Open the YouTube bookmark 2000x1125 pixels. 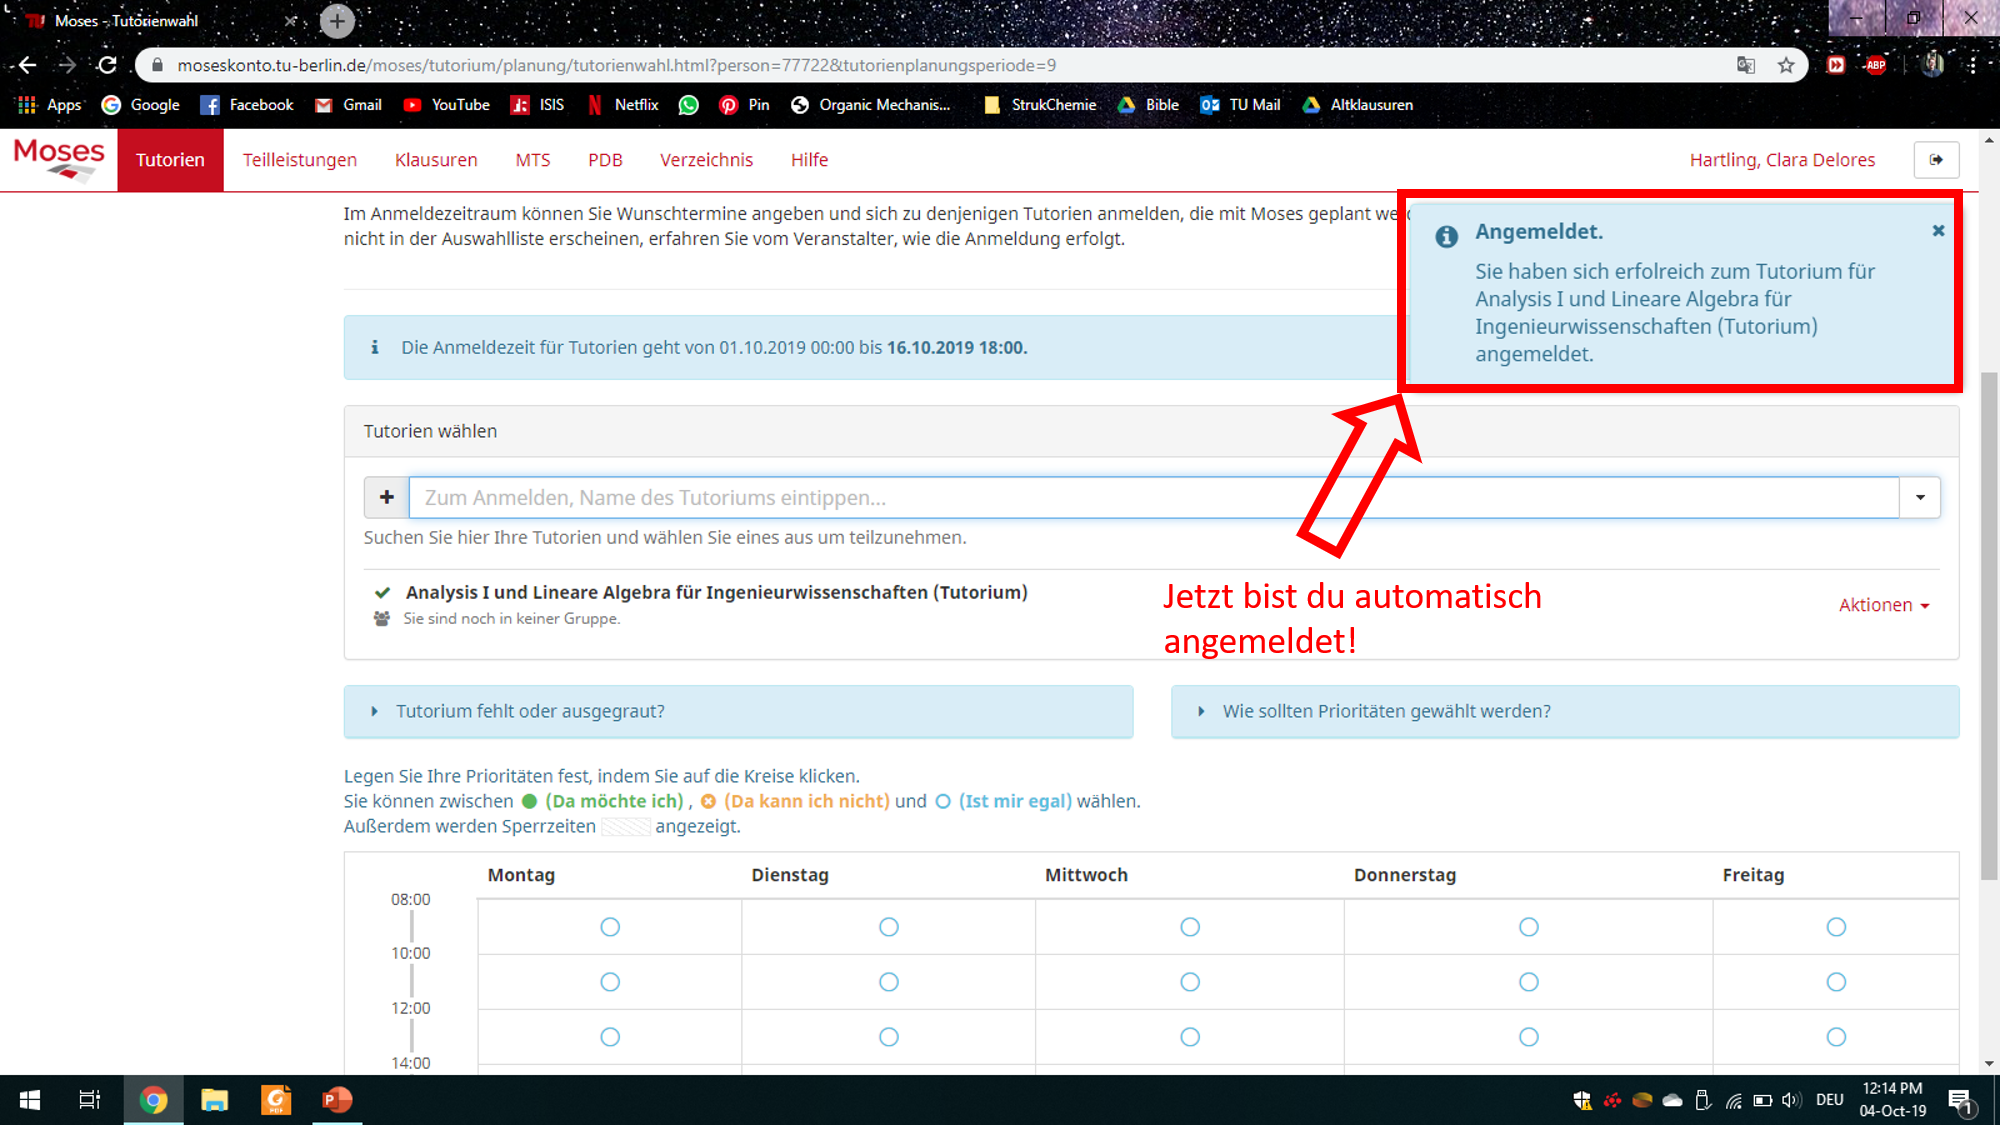click(446, 105)
